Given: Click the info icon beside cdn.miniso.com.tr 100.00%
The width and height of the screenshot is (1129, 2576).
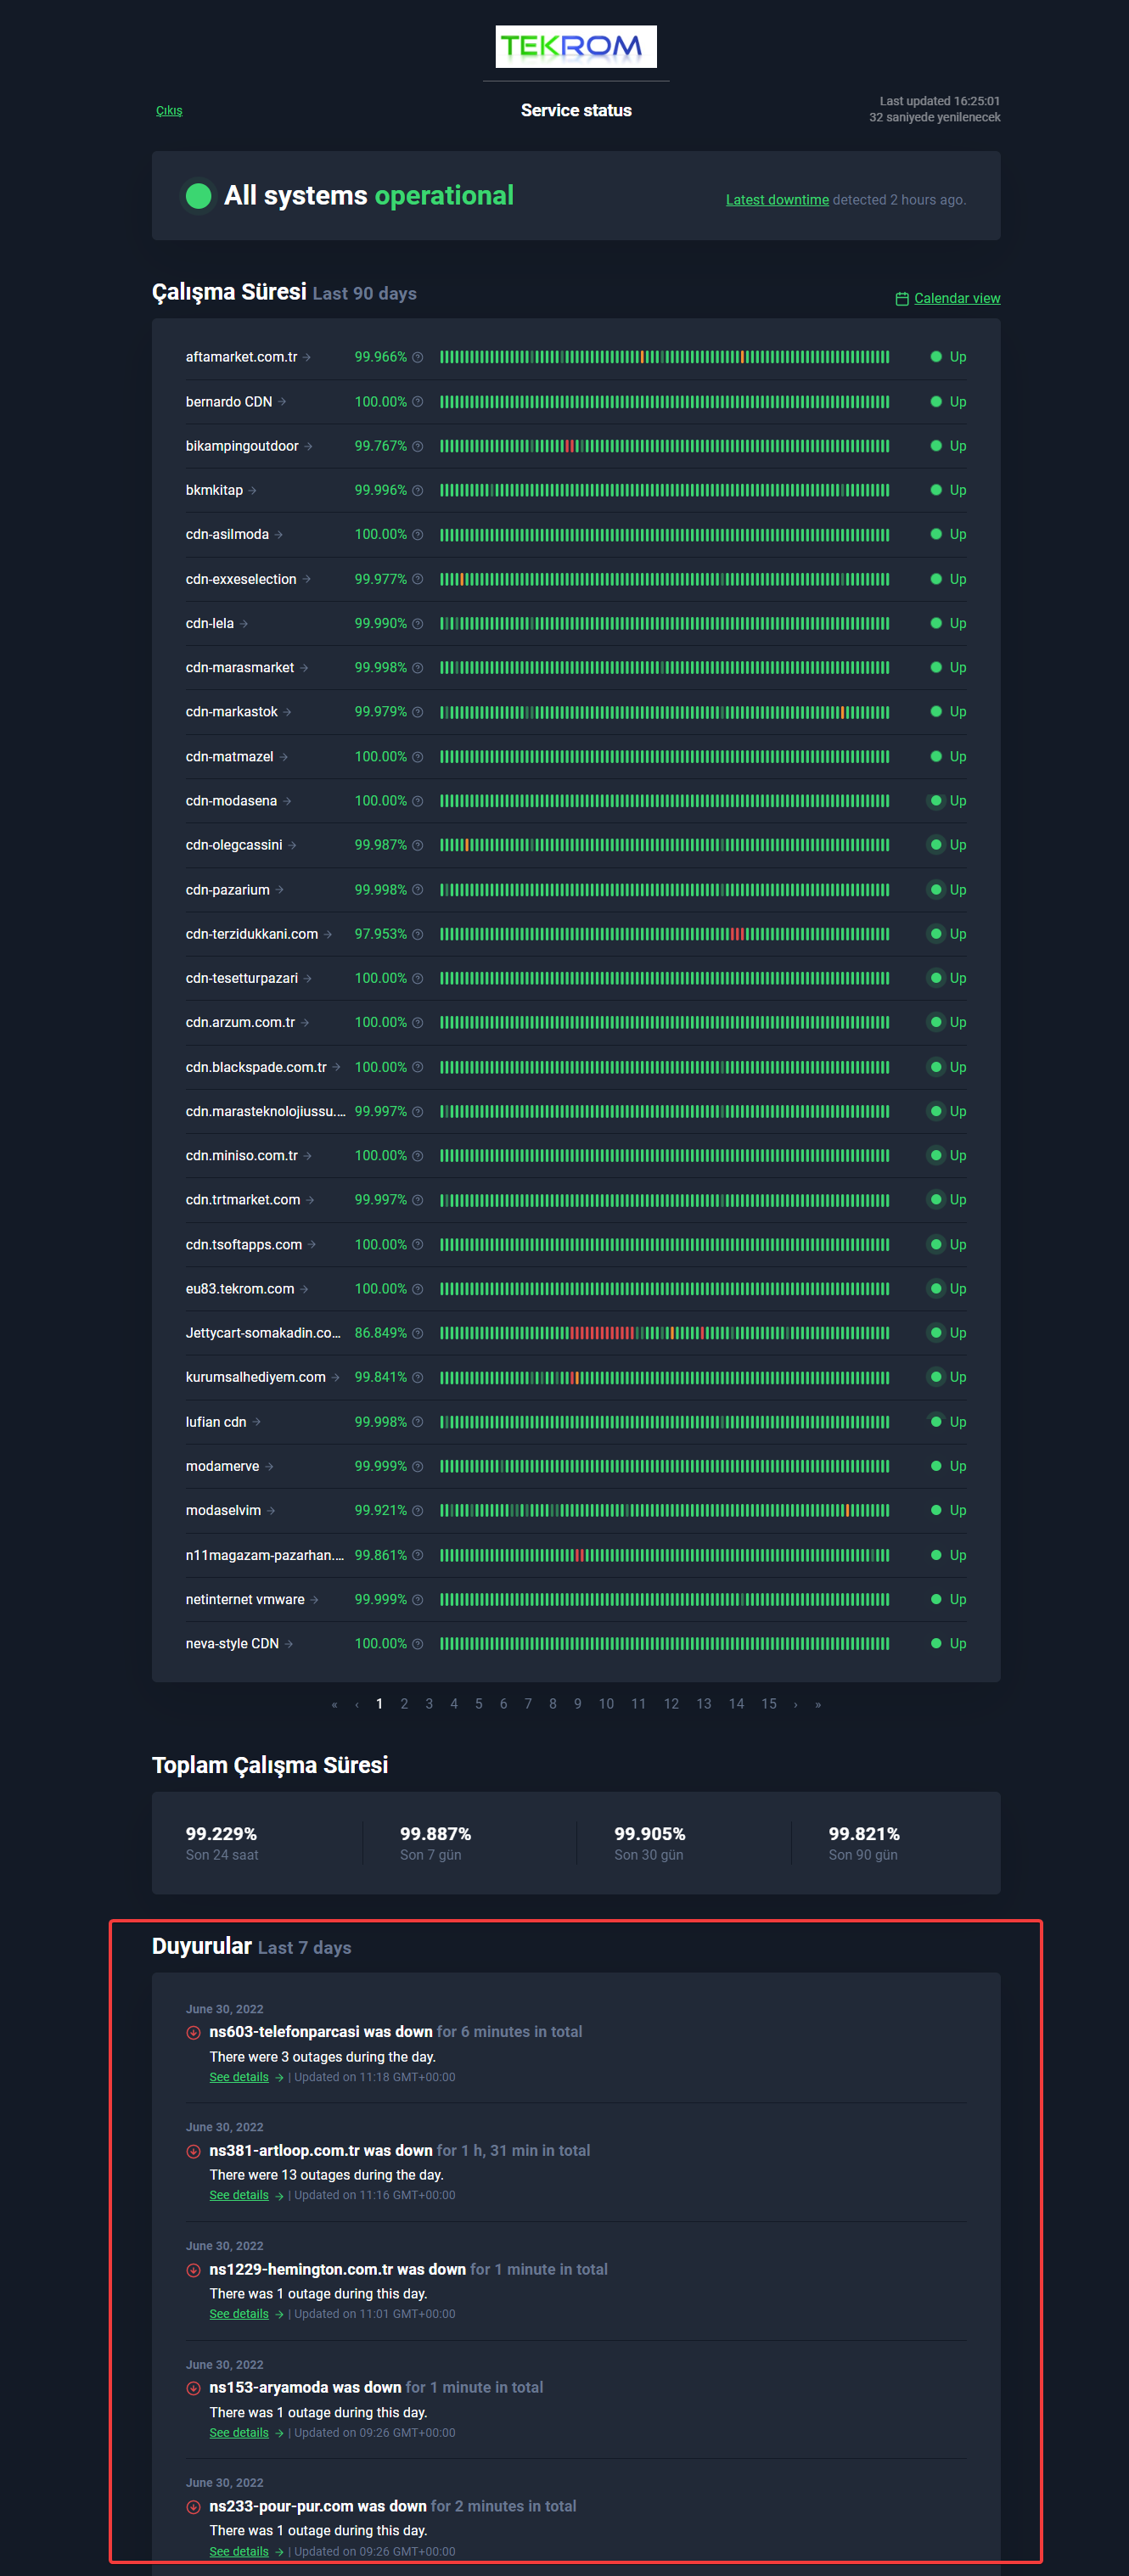Looking at the screenshot, I should coord(418,1156).
